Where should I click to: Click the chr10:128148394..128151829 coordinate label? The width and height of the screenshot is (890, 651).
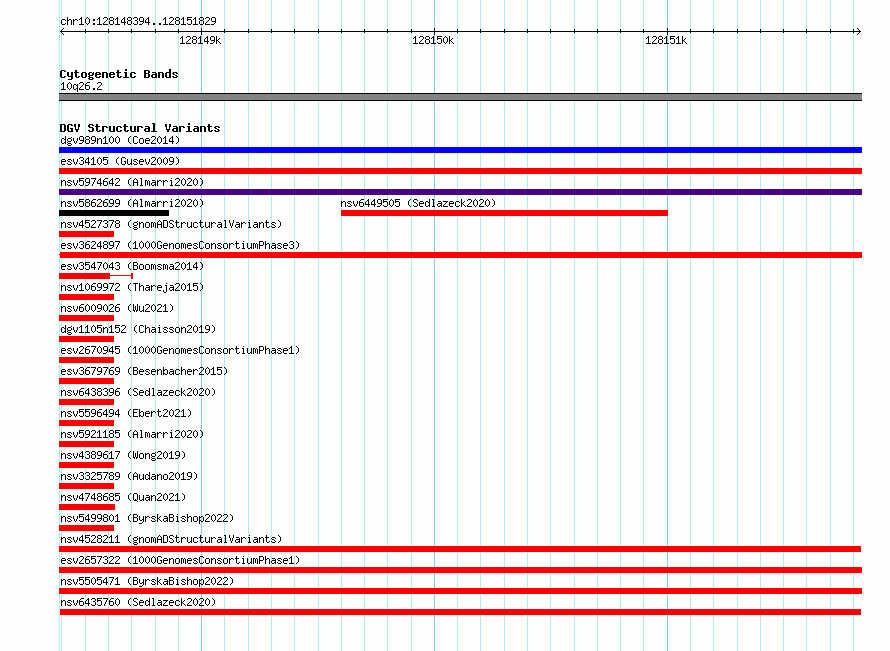(138, 22)
